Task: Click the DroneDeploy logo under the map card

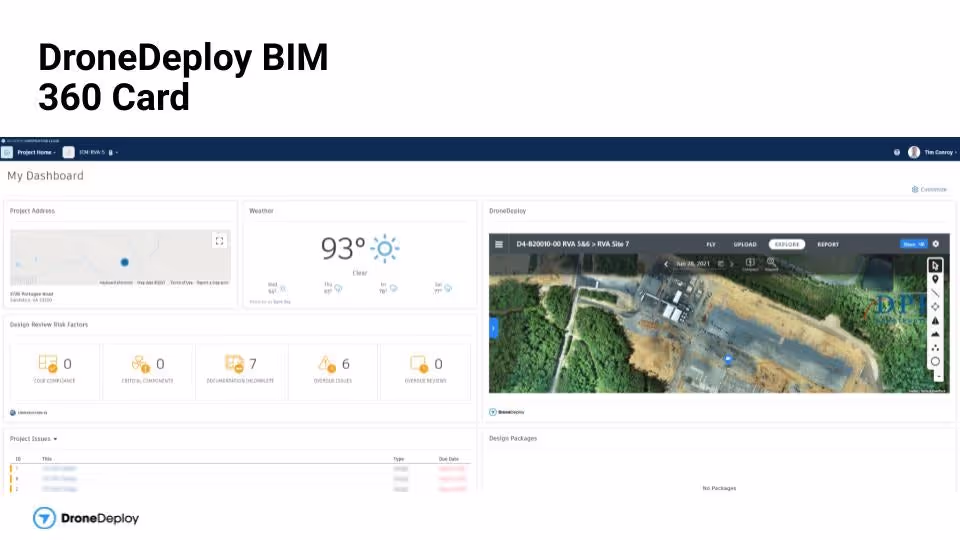Action: click(x=507, y=412)
